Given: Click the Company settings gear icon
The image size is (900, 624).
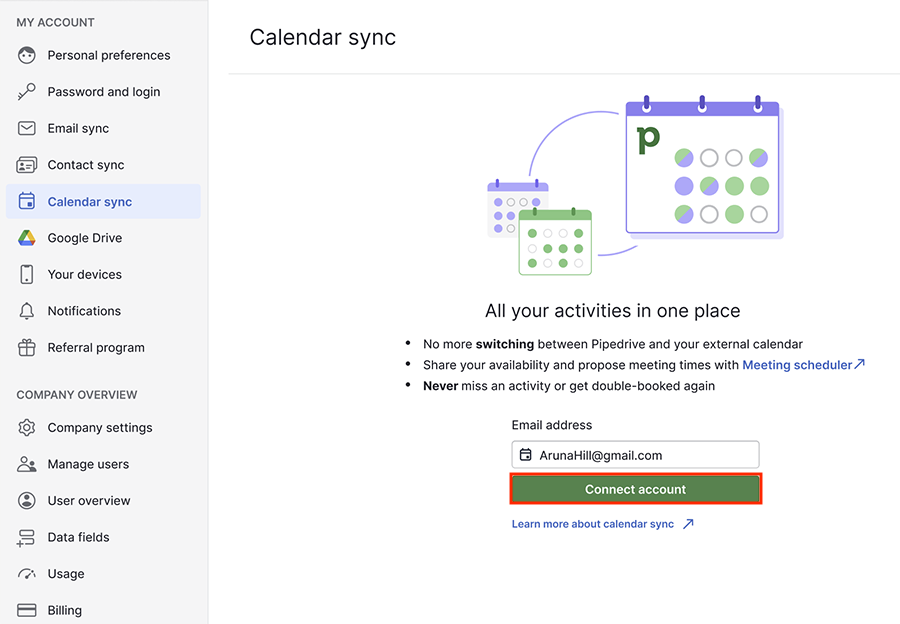Looking at the screenshot, I should pyautogui.click(x=25, y=427).
